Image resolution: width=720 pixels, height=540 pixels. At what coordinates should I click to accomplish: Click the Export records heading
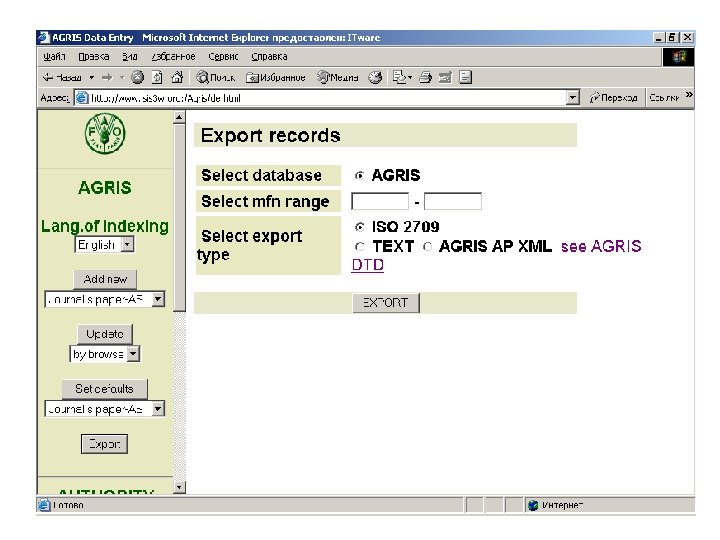coord(270,135)
